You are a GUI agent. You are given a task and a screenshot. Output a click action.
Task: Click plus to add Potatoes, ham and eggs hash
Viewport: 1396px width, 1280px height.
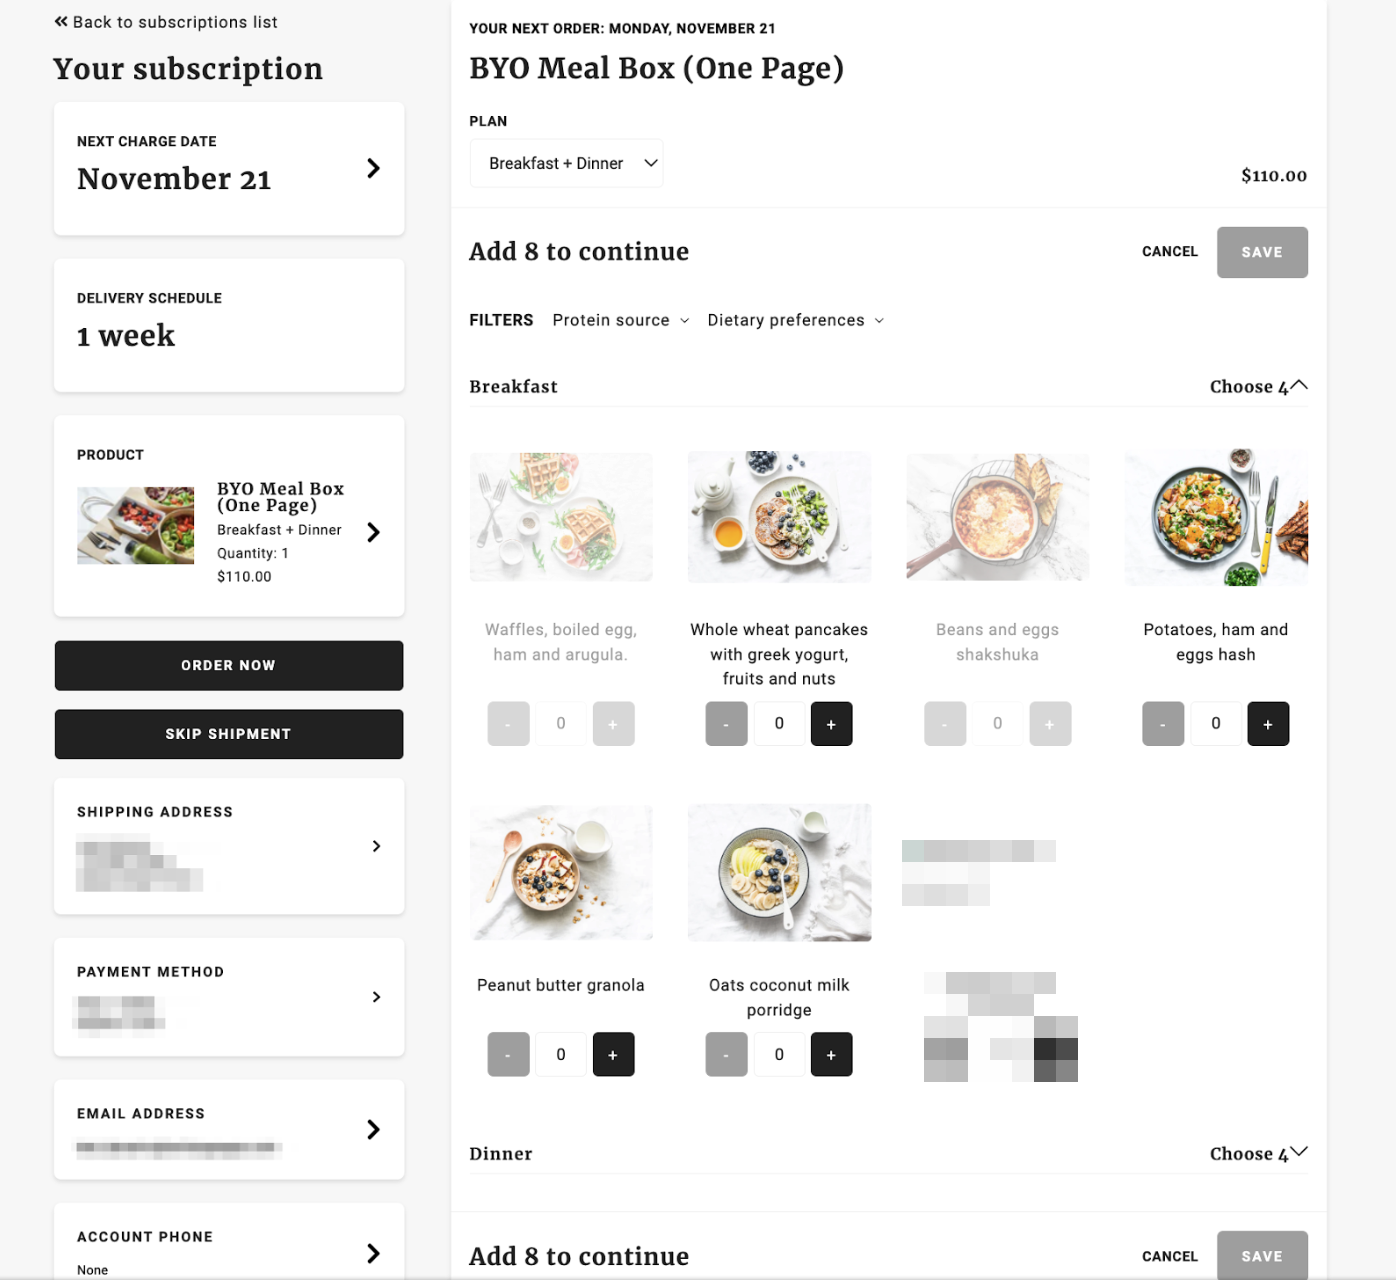click(x=1267, y=723)
